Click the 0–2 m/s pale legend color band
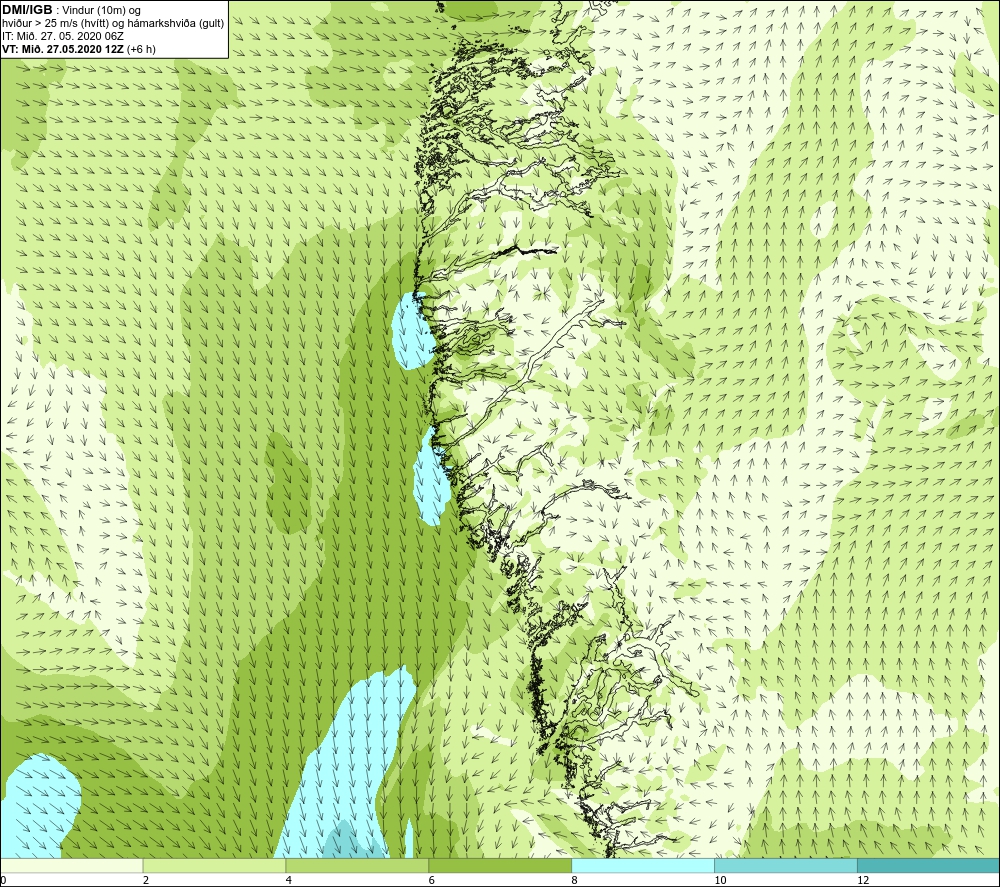Viewport: 1000px width, 887px height. [x=71, y=866]
